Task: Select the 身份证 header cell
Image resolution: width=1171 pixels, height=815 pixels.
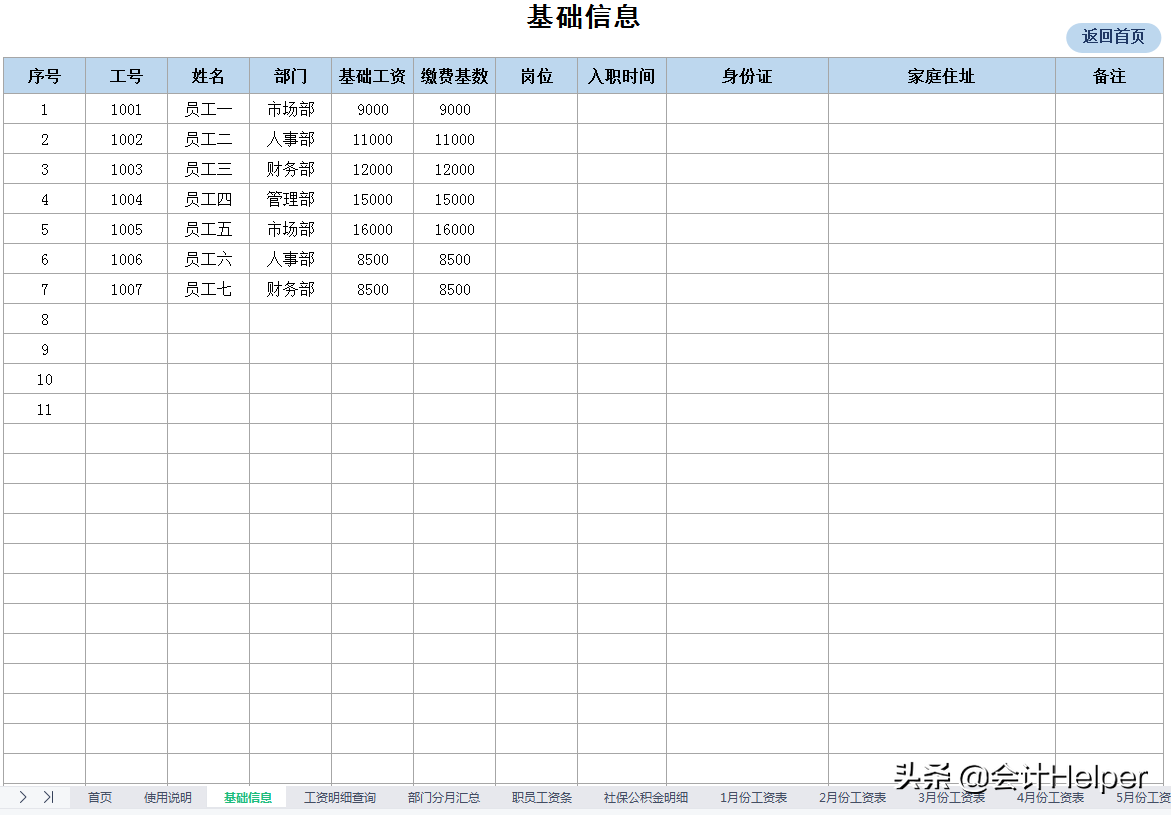Action: click(748, 76)
